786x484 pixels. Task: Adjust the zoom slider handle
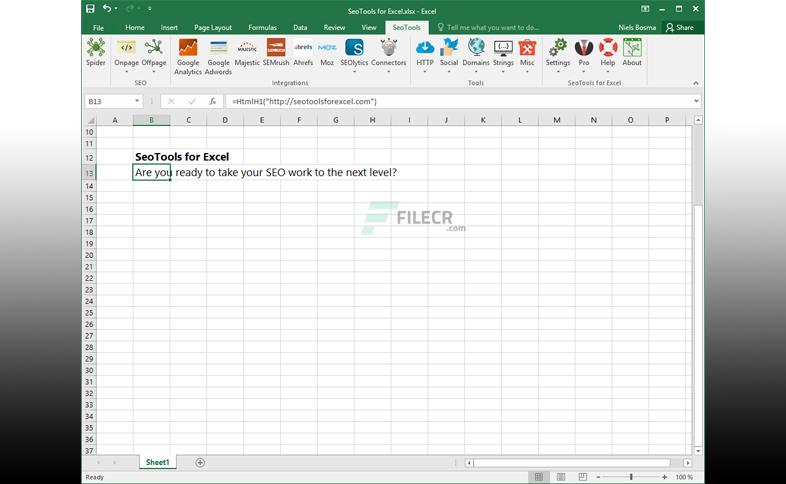coord(631,477)
